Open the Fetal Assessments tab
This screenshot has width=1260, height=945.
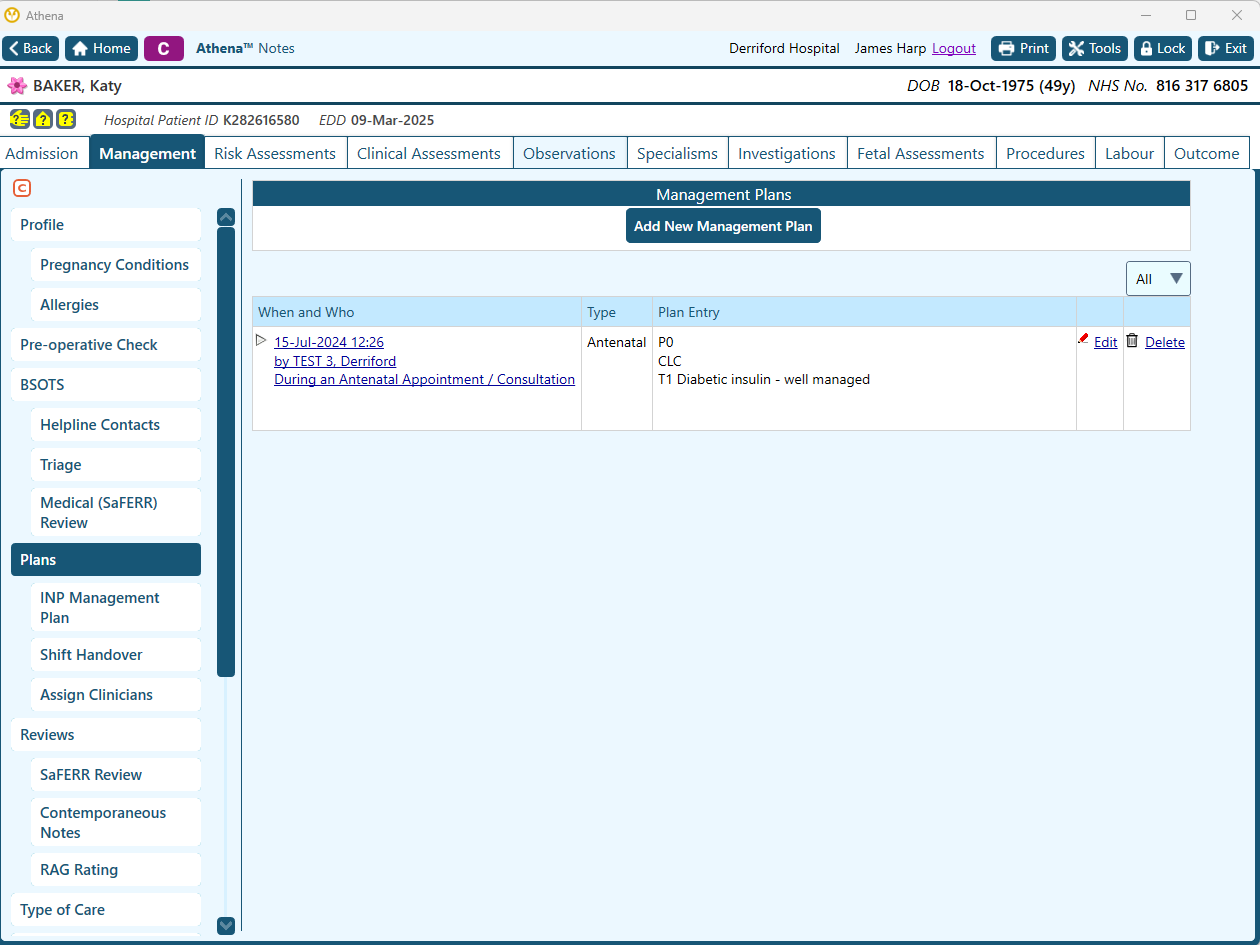921,153
